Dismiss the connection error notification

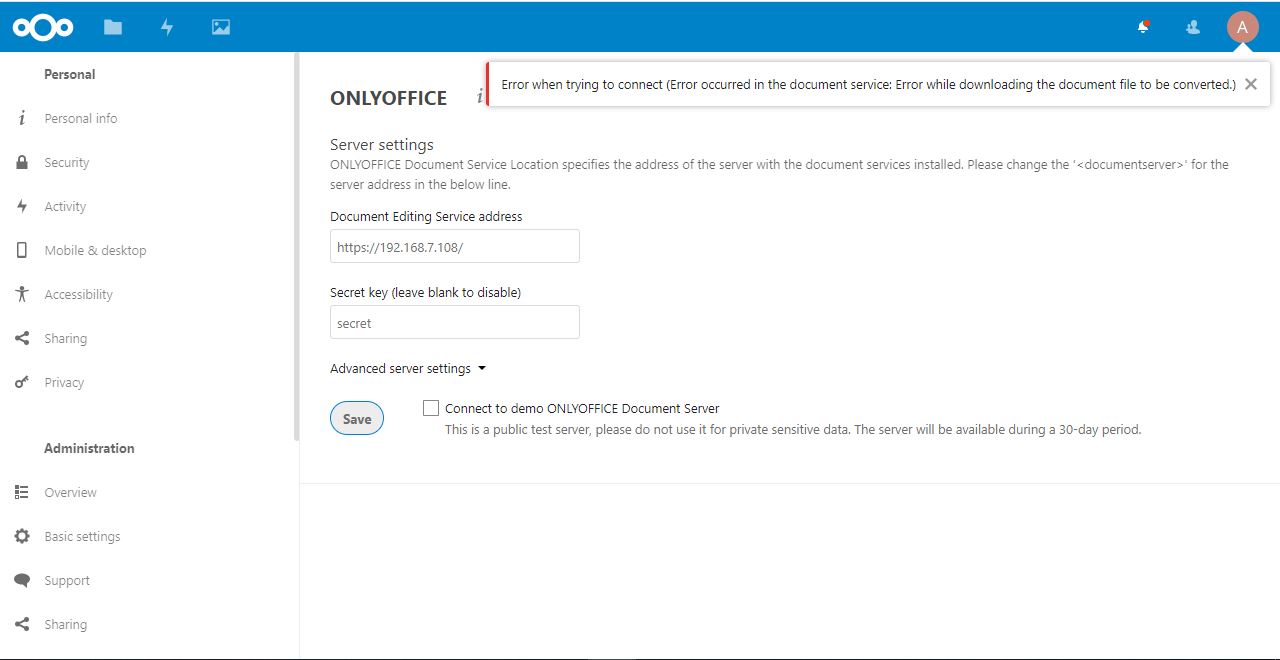[1251, 84]
